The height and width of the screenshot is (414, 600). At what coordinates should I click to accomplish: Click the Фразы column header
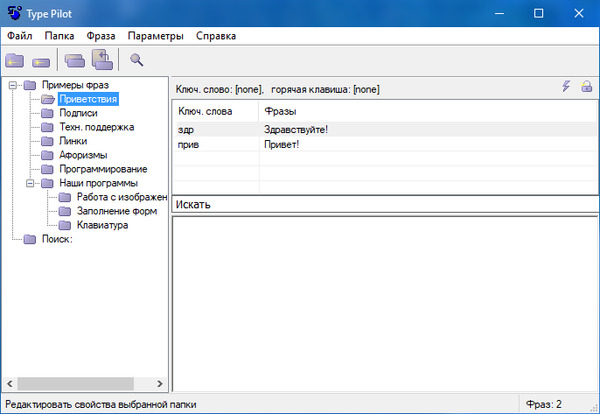pyautogui.click(x=280, y=110)
